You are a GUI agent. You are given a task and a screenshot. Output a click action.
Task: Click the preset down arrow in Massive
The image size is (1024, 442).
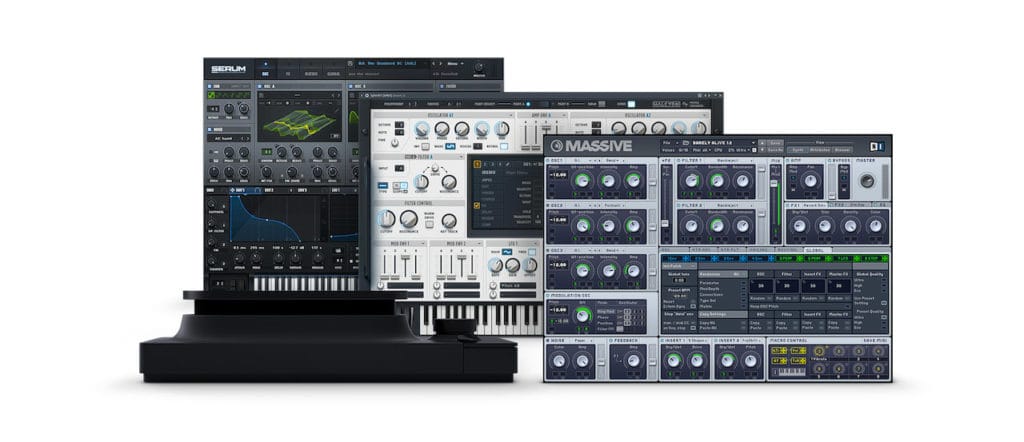(x=762, y=150)
